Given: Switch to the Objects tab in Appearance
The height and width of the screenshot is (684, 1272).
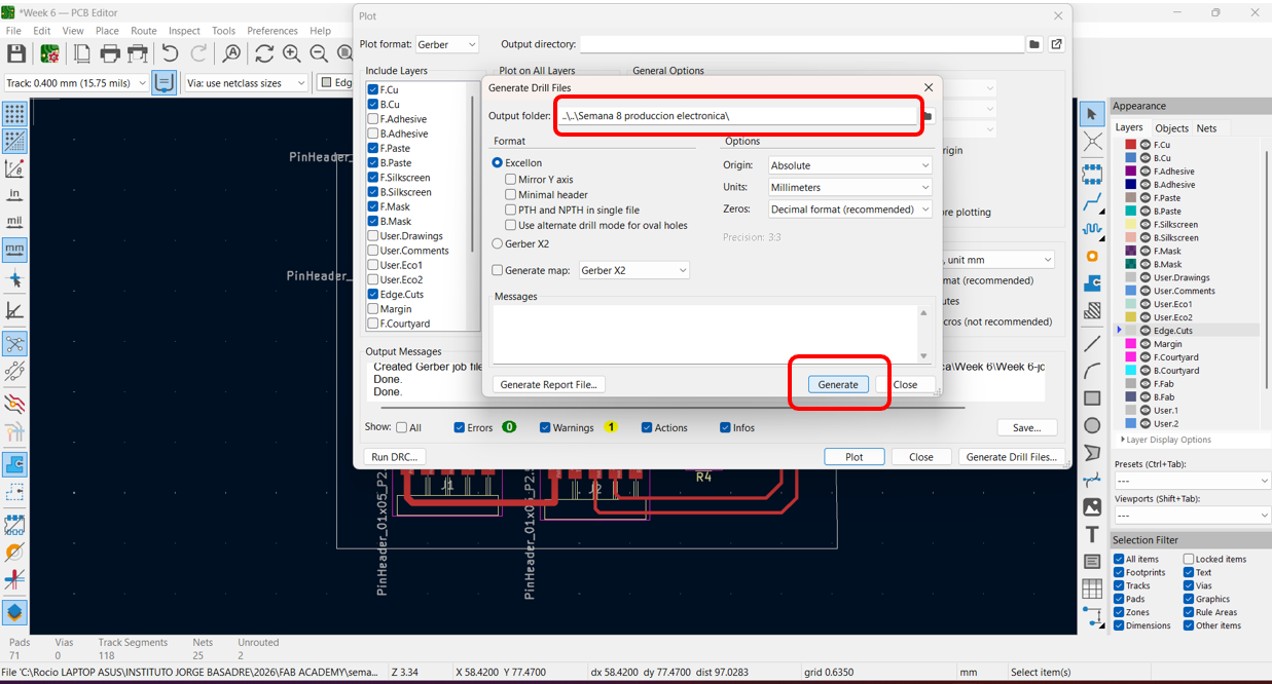Looking at the screenshot, I should [1171, 128].
